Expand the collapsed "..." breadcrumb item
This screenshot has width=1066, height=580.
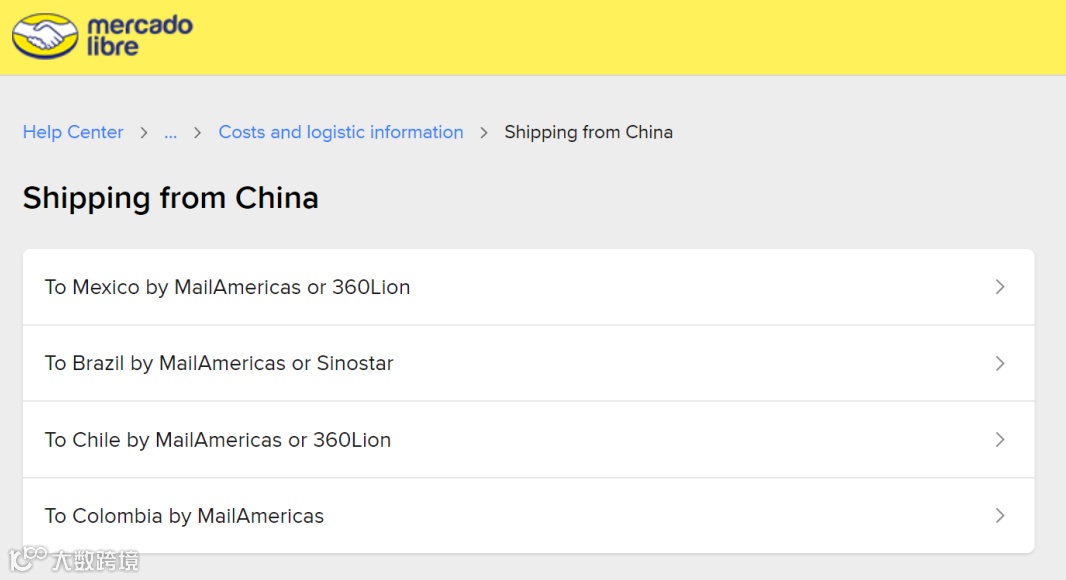point(170,132)
